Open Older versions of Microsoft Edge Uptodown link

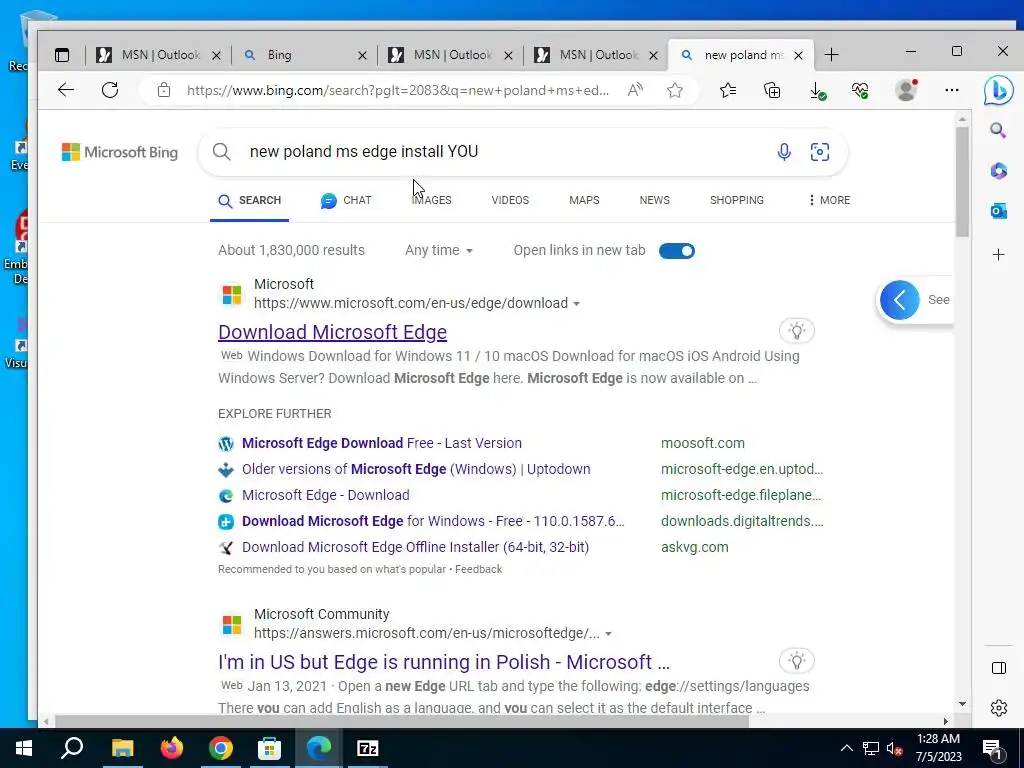416,469
